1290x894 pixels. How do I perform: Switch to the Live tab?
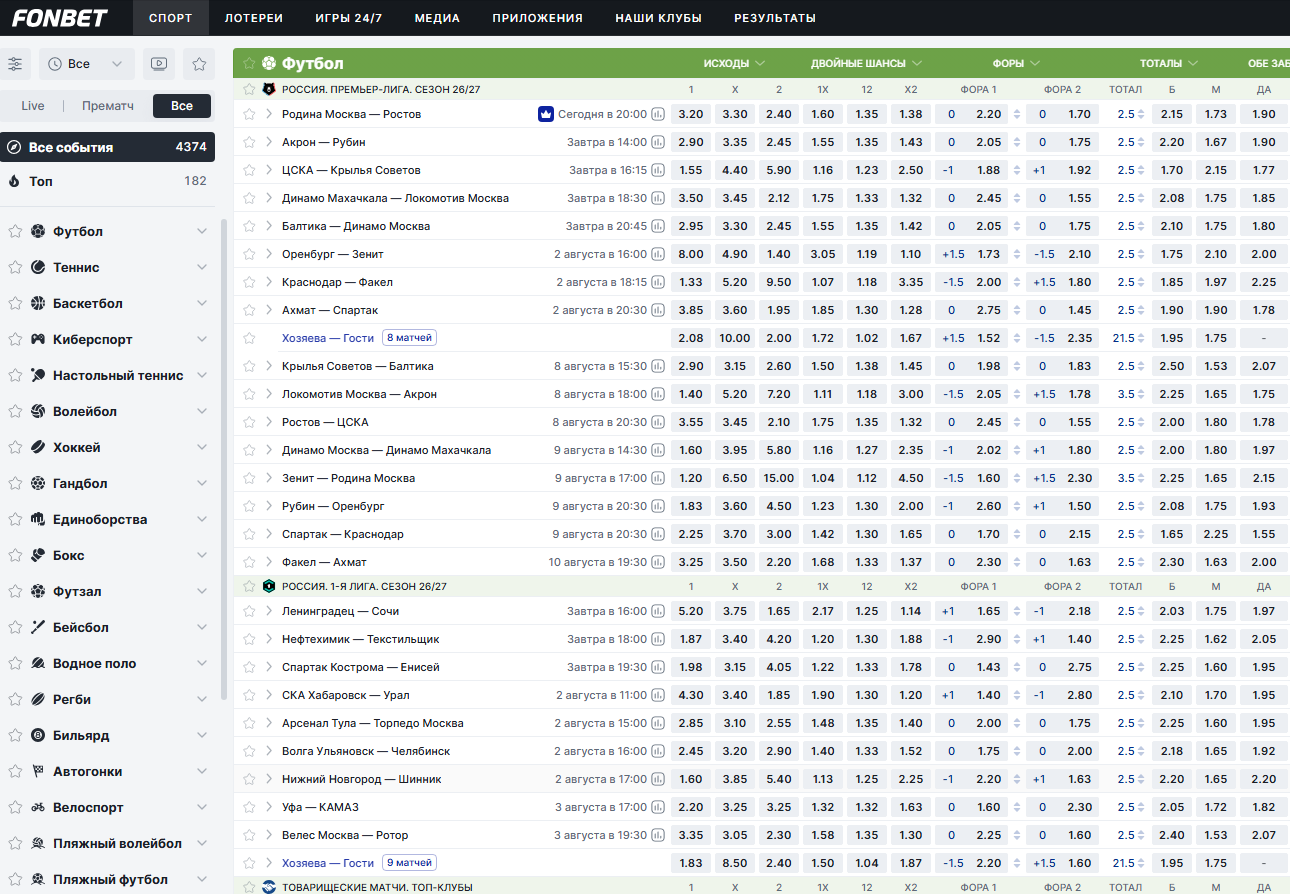(x=33, y=106)
